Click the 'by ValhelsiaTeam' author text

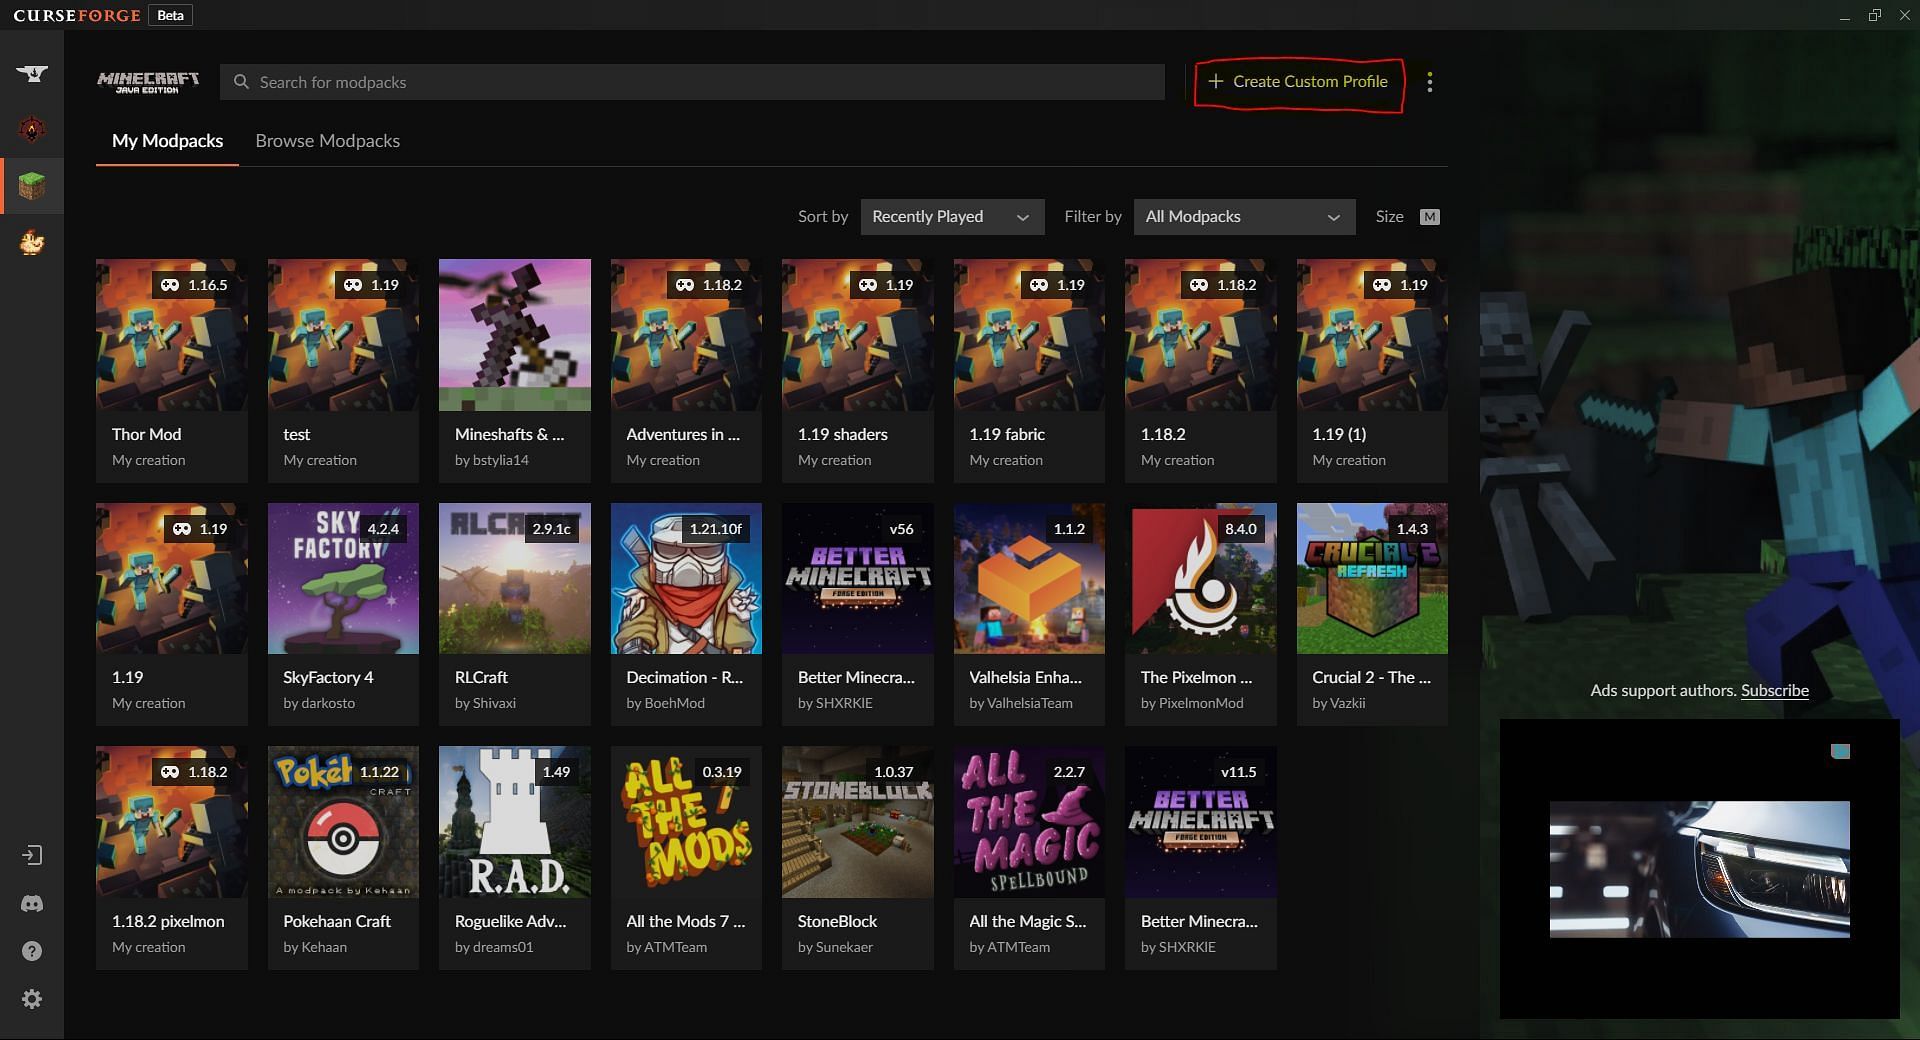tap(1021, 703)
